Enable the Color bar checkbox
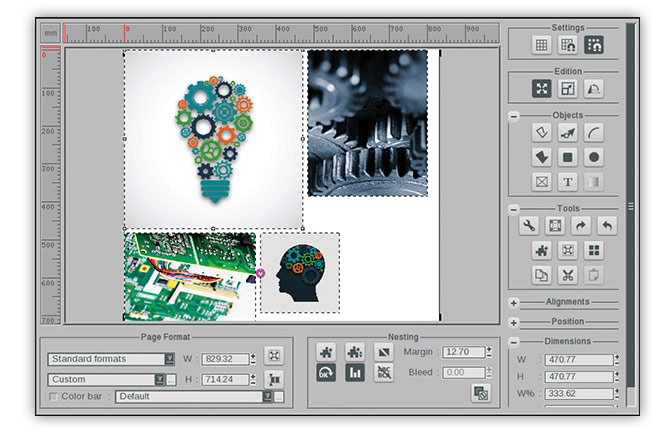Image resolution: width=670 pixels, height=432 pixels. [x=53, y=397]
